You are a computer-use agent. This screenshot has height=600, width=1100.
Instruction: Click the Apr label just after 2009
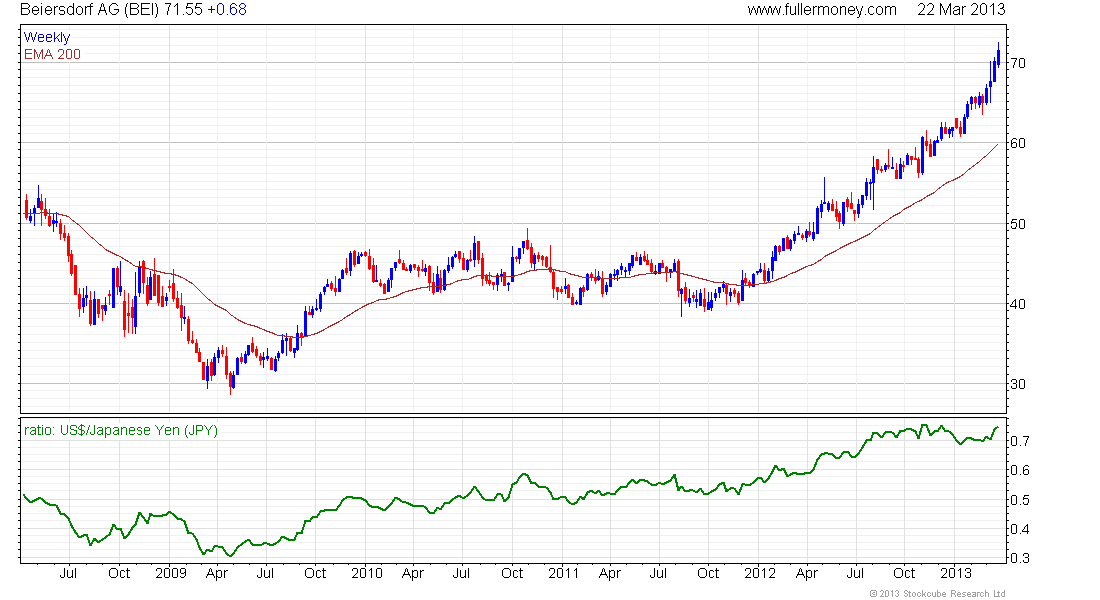pyautogui.click(x=217, y=573)
